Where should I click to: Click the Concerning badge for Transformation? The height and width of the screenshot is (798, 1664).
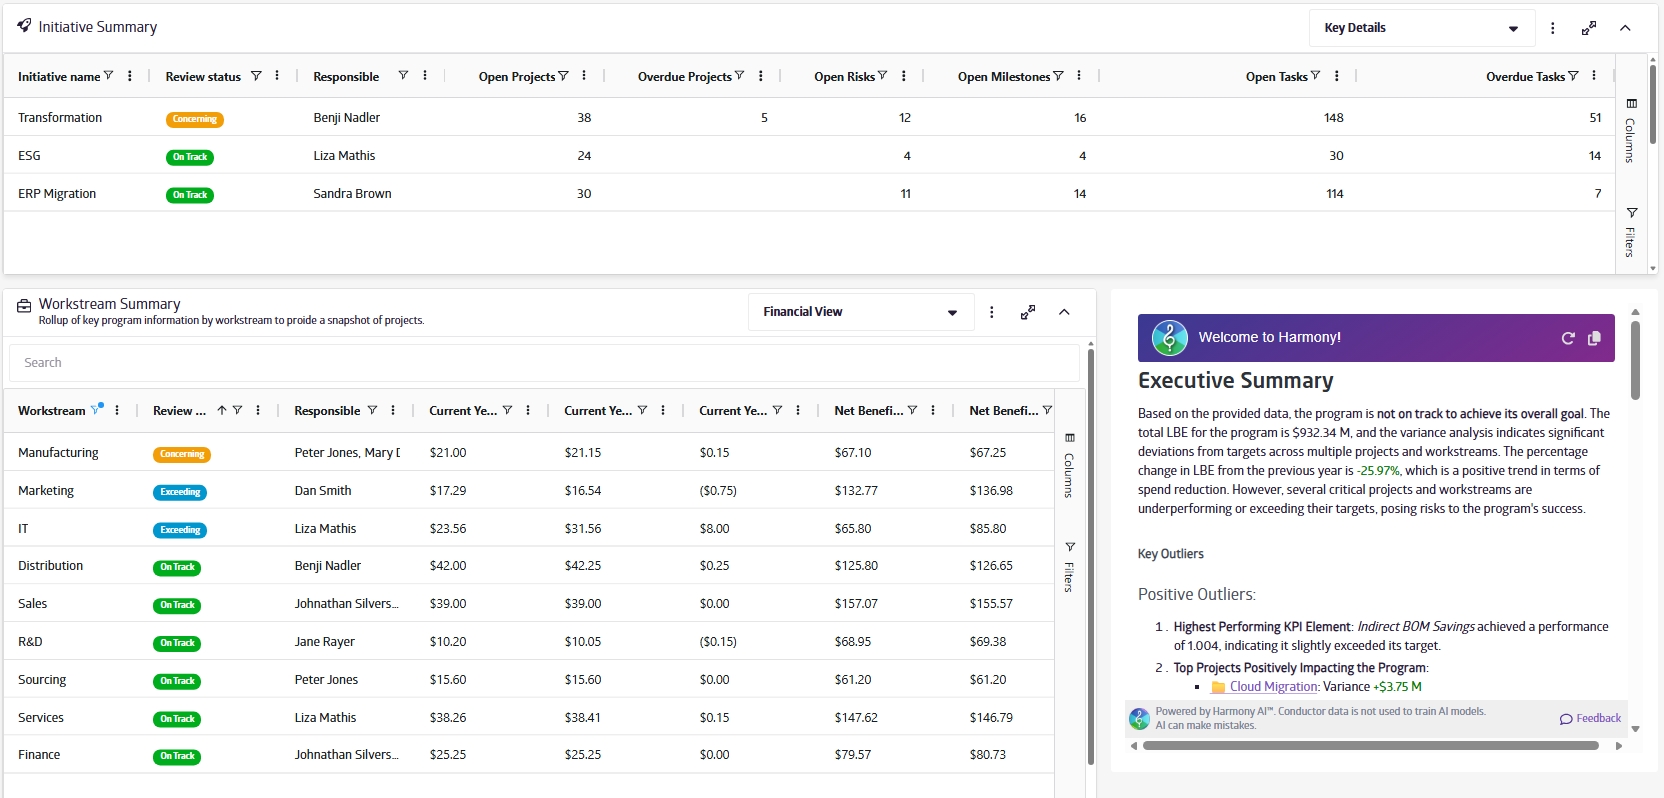194,119
